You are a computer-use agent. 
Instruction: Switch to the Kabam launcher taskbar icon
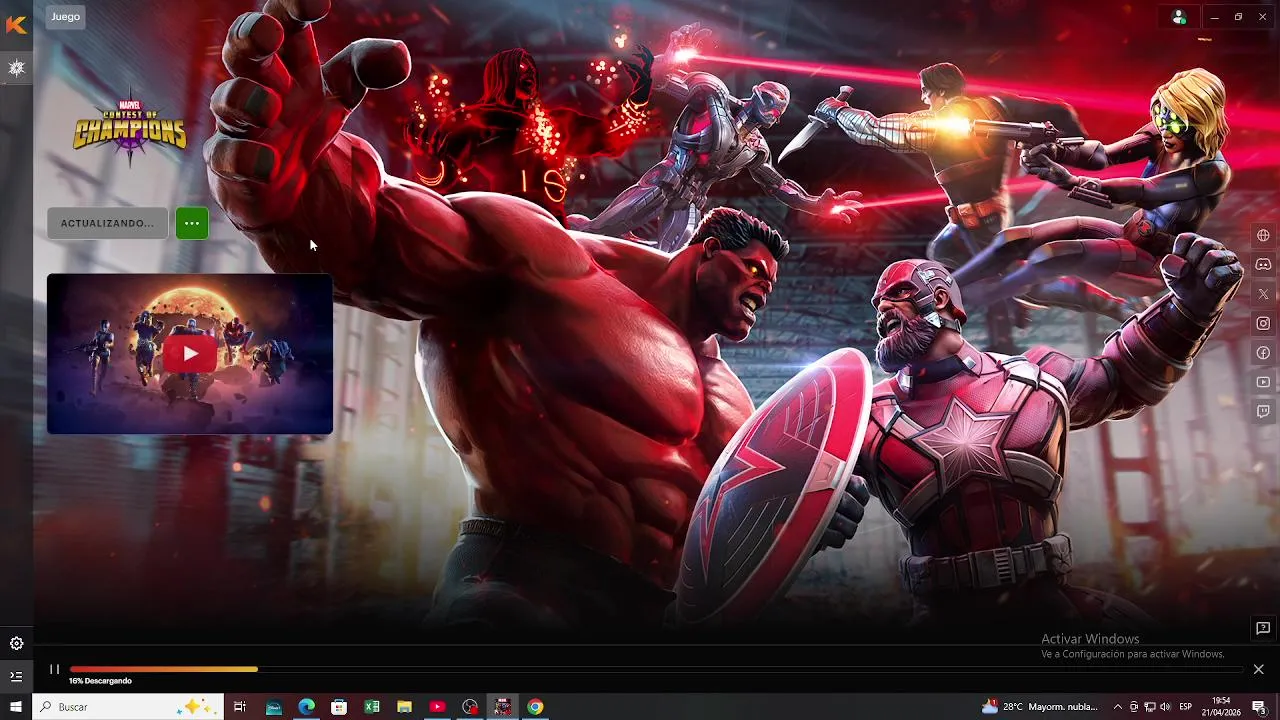tap(503, 707)
